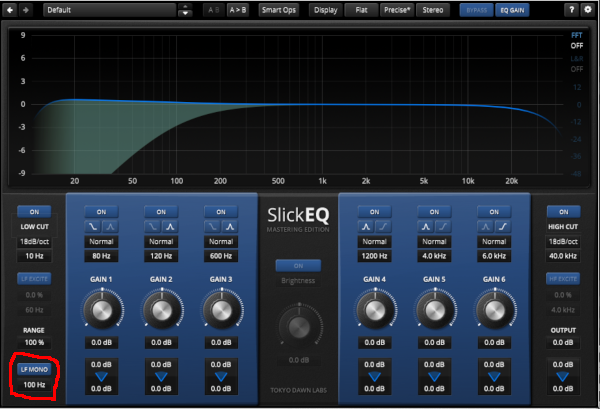
Task: Open the low cut 18dB/oct slope selector
Action: coord(34,242)
